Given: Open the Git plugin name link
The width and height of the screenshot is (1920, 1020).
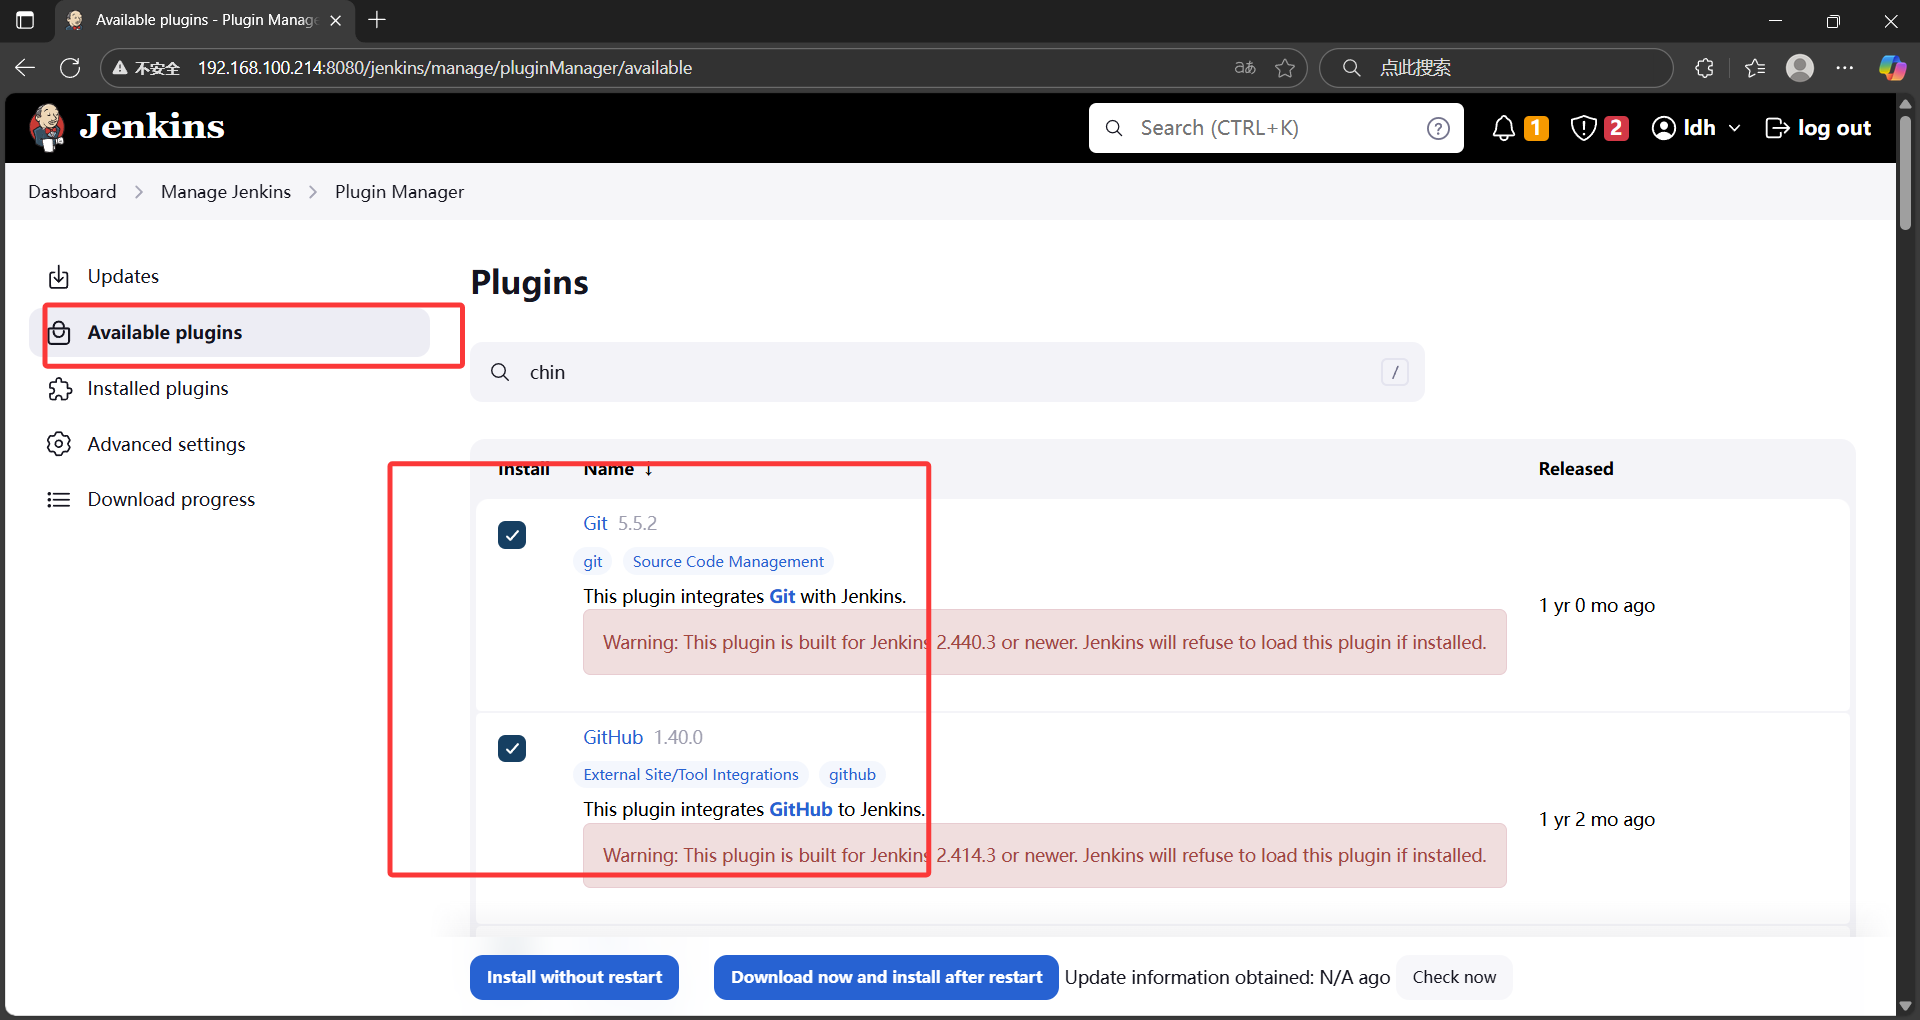Looking at the screenshot, I should pyautogui.click(x=595, y=523).
